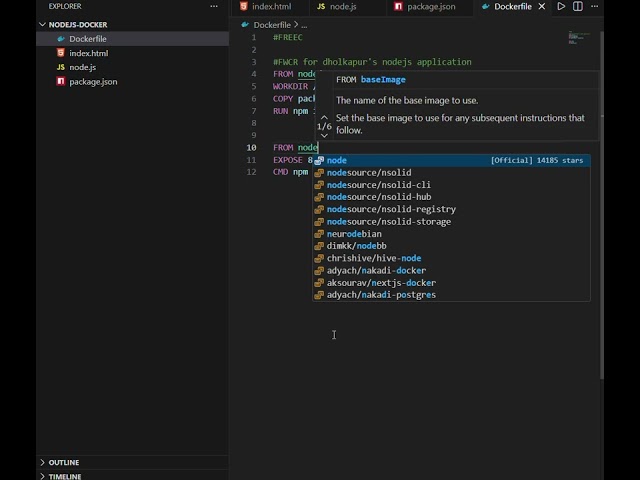Choose the adyach/nakadi-postgres suggestion

click(451, 295)
